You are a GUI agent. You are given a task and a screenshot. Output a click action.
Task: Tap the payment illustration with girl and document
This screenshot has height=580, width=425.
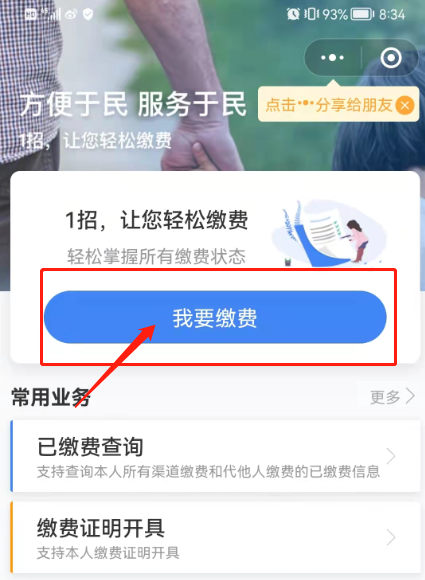coord(328,233)
